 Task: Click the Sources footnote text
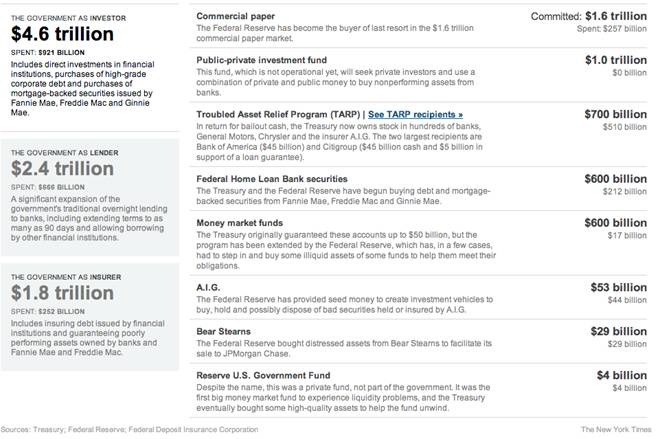point(129,429)
